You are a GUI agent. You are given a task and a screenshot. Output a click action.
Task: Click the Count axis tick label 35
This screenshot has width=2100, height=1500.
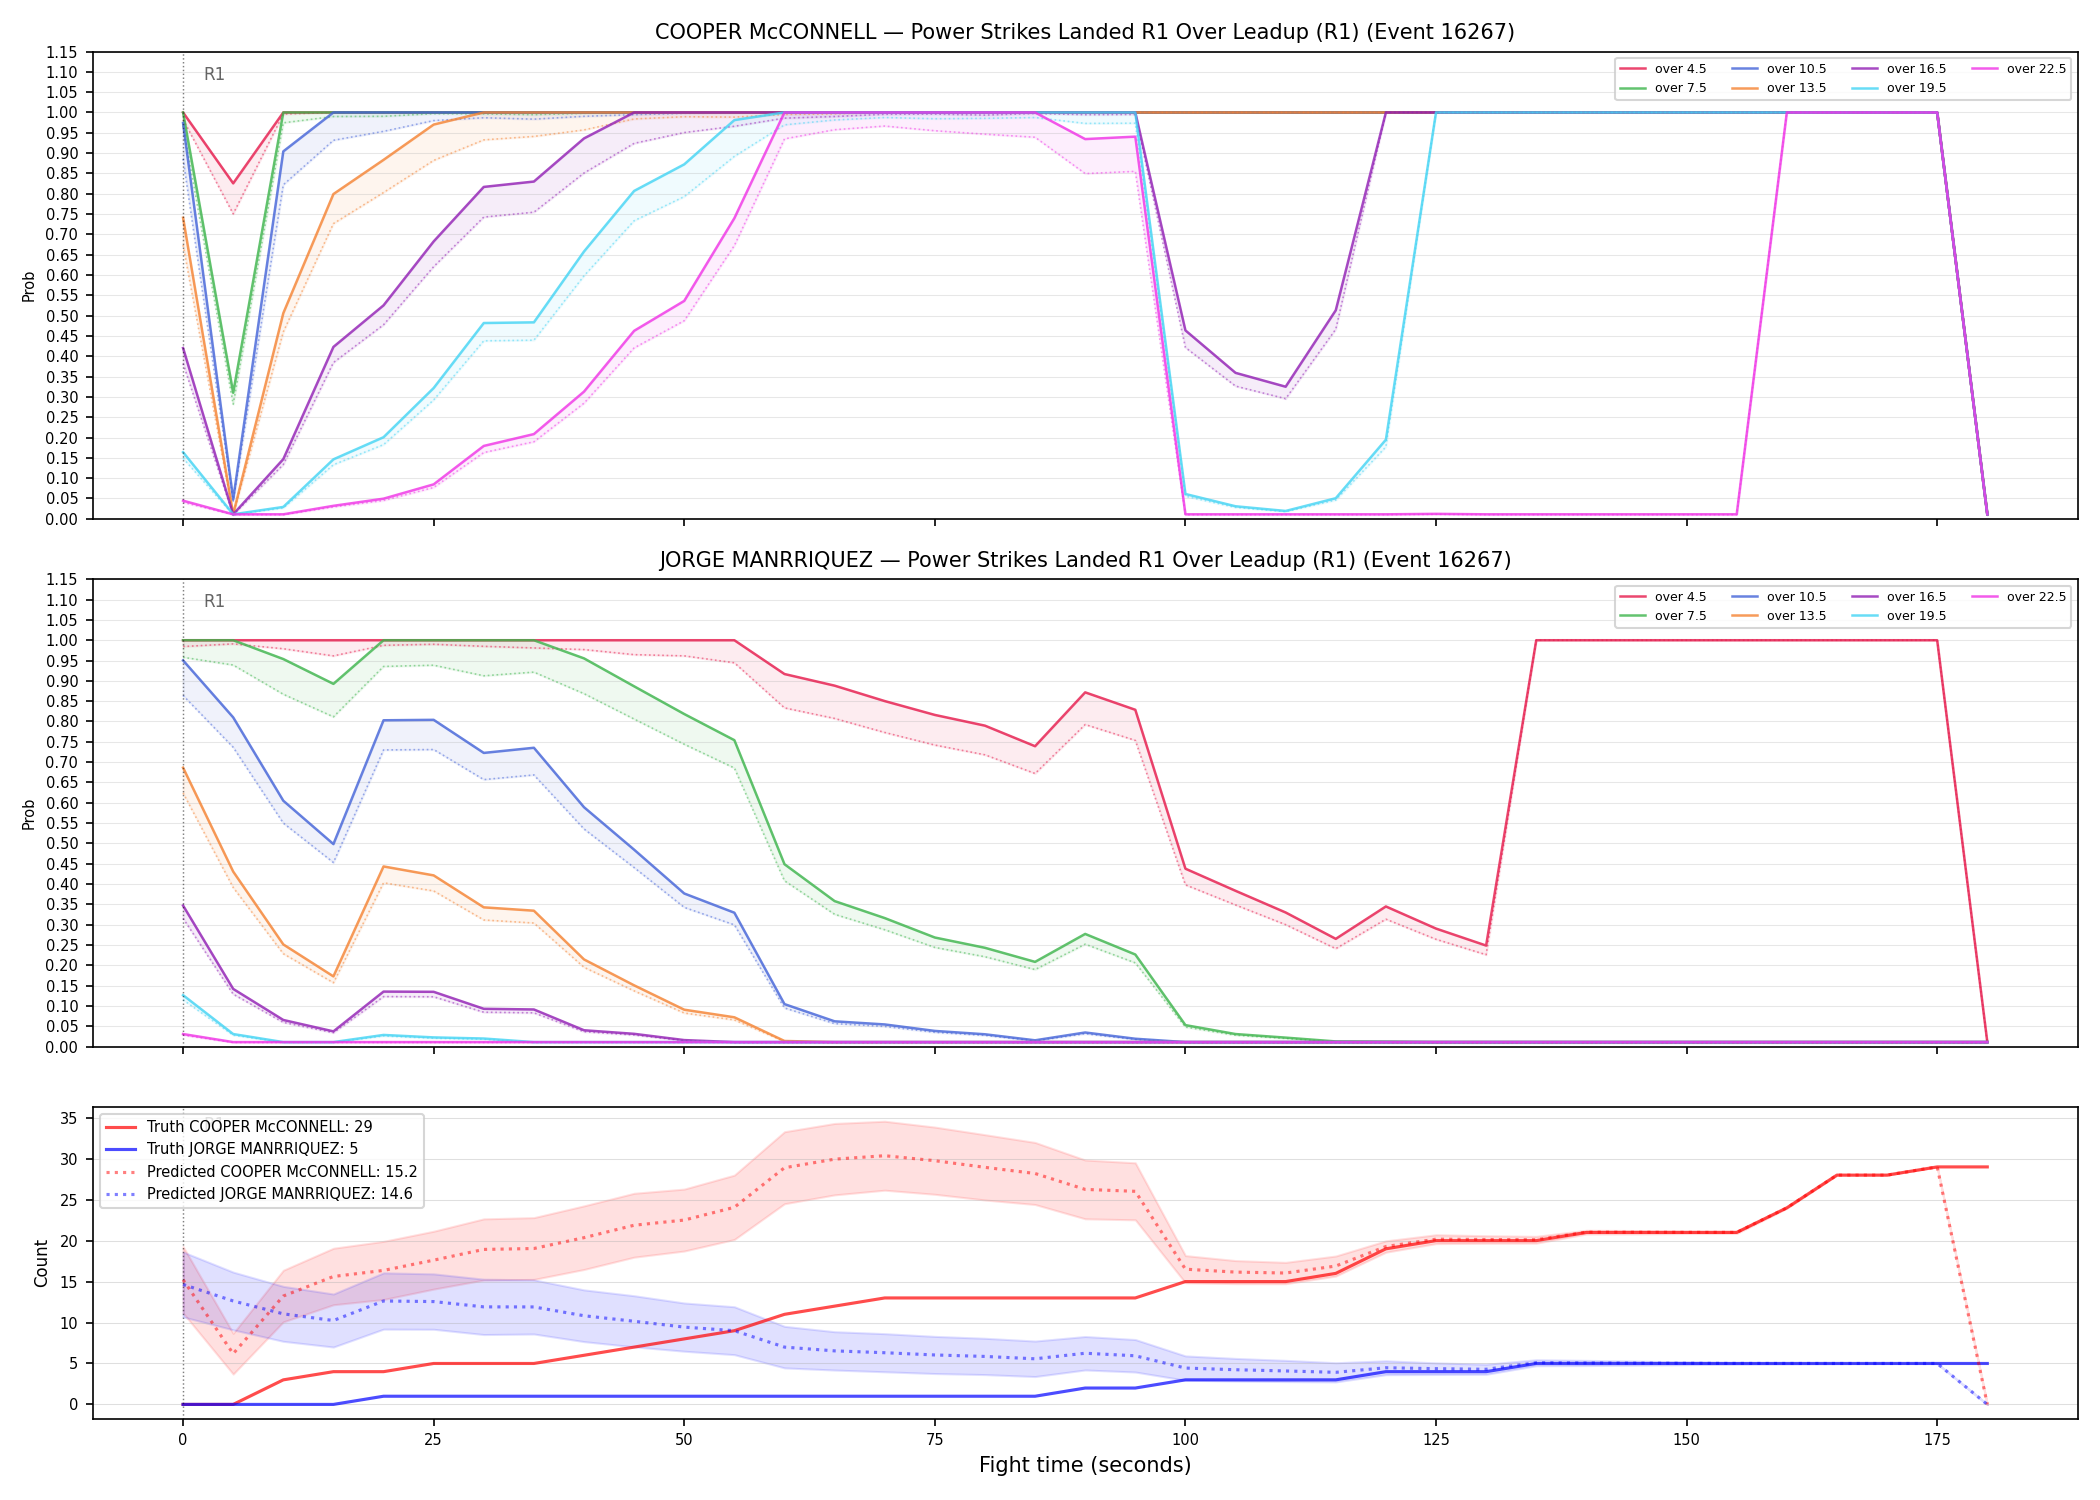coord(68,1118)
